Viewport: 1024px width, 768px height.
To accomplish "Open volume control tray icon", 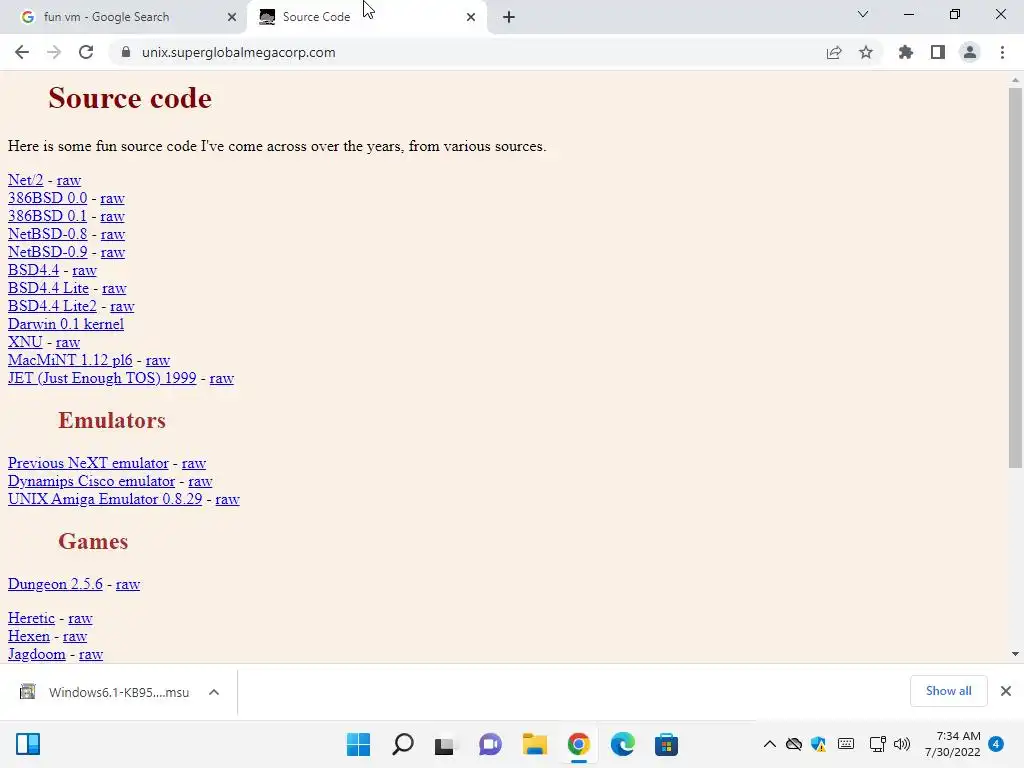I will pyautogui.click(x=902, y=744).
